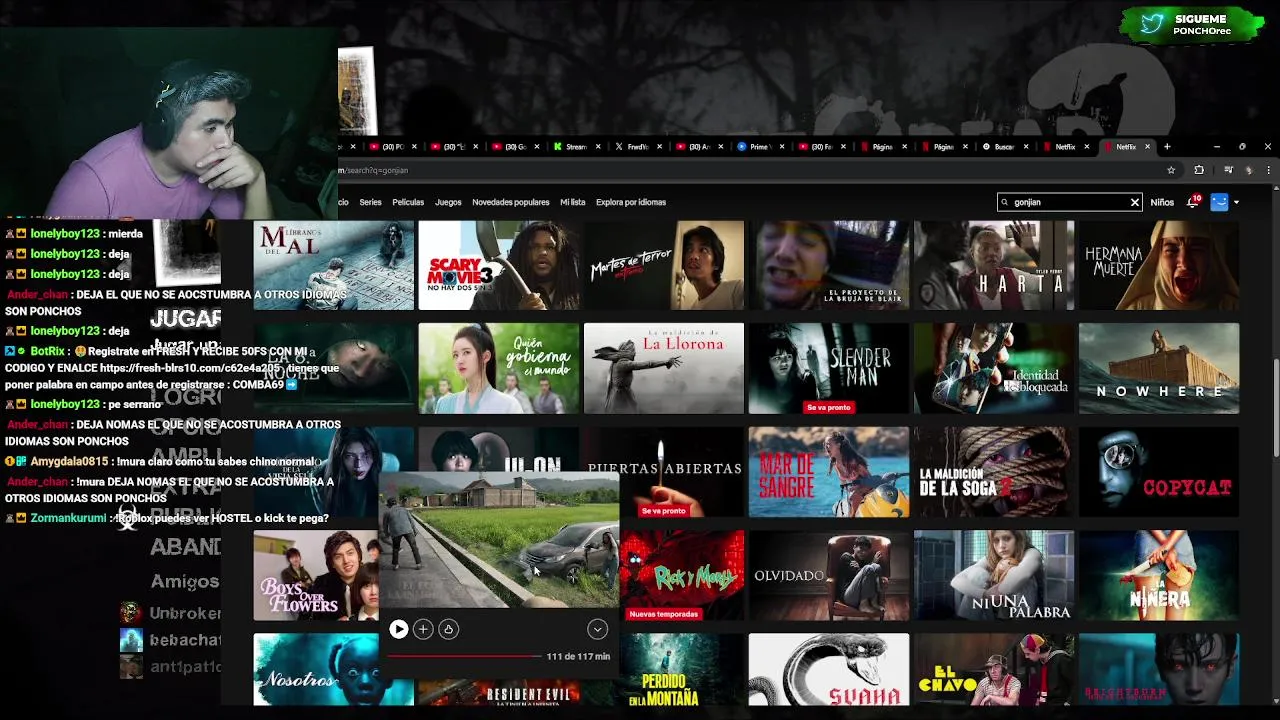Open Identidad desbloqueada thumbnail
This screenshot has width=1280, height=720.
click(x=994, y=368)
